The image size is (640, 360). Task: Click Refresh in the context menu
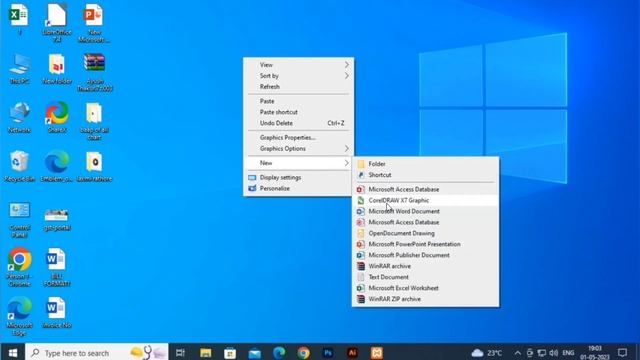[x=299, y=87]
